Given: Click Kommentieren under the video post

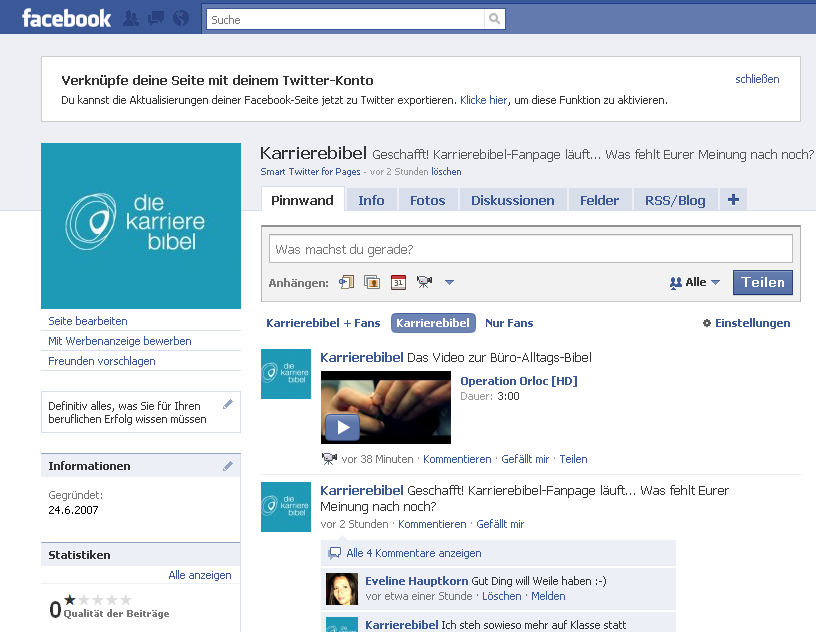Looking at the screenshot, I should click(x=457, y=459).
